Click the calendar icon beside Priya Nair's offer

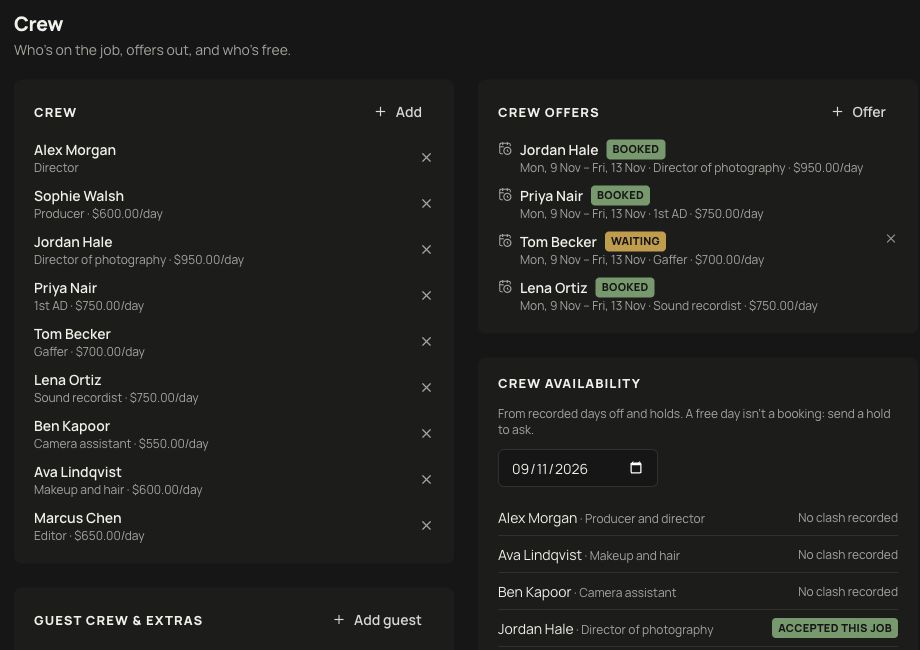click(x=505, y=195)
